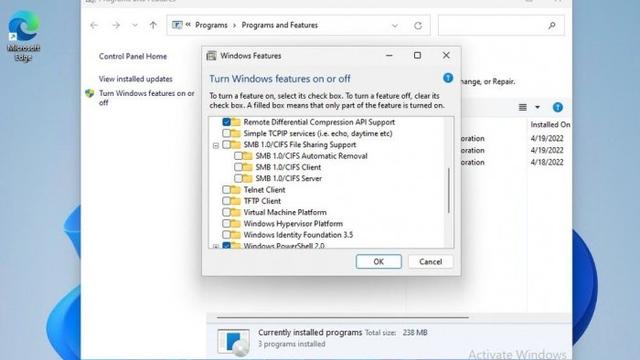
Task: Enable Telnet Client checkbox
Action: pyautogui.click(x=227, y=190)
